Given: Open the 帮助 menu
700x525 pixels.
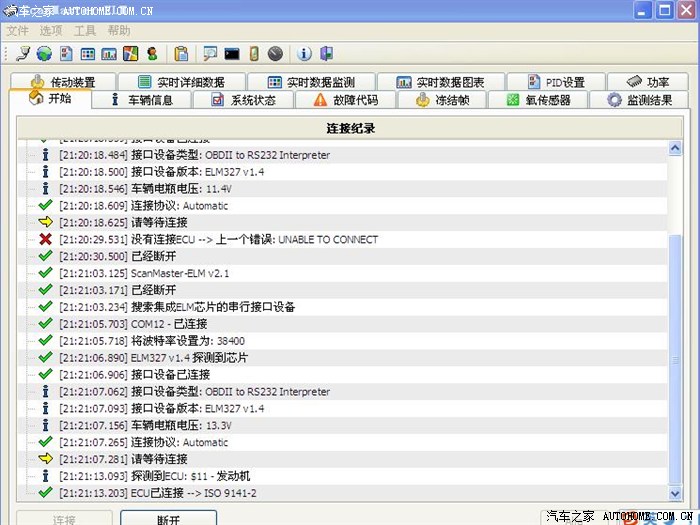Looking at the screenshot, I should [x=119, y=31].
